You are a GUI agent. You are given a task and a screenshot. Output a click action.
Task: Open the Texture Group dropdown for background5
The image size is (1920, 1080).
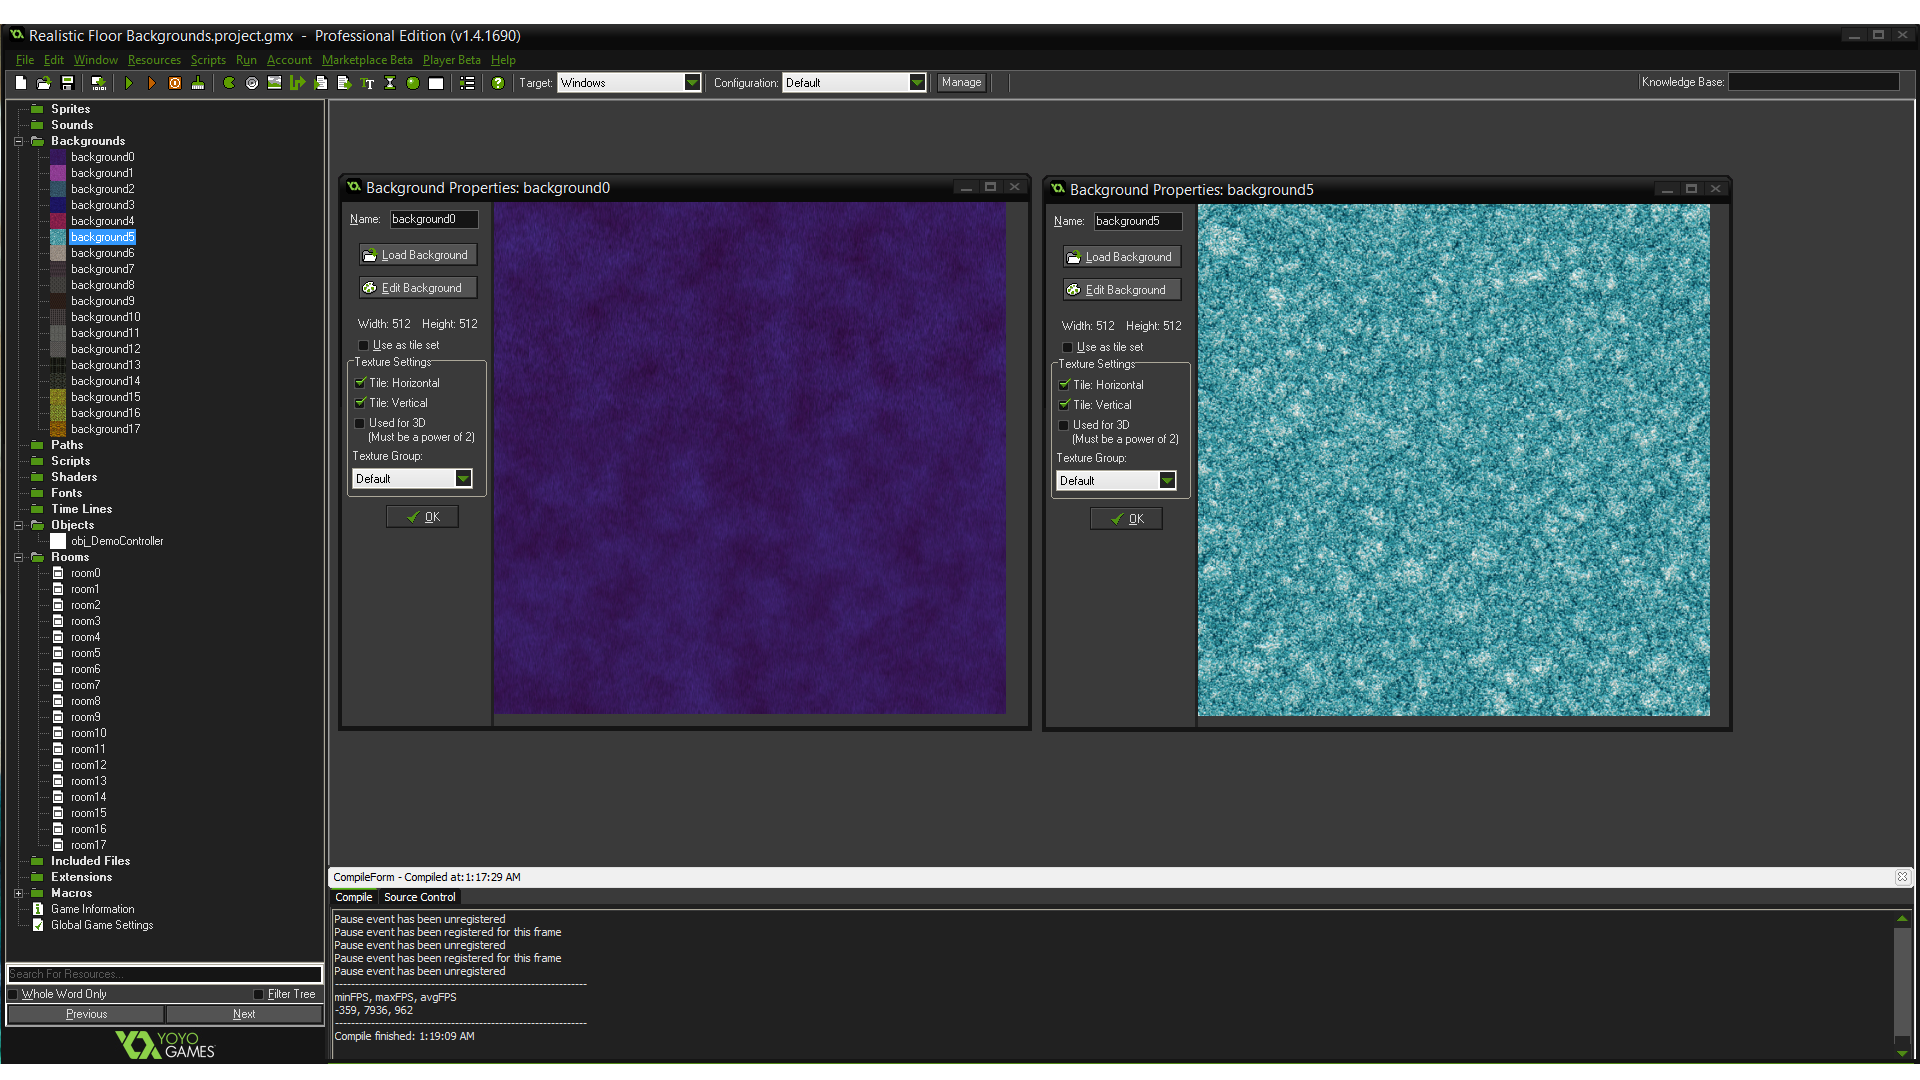coord(1167,480)
